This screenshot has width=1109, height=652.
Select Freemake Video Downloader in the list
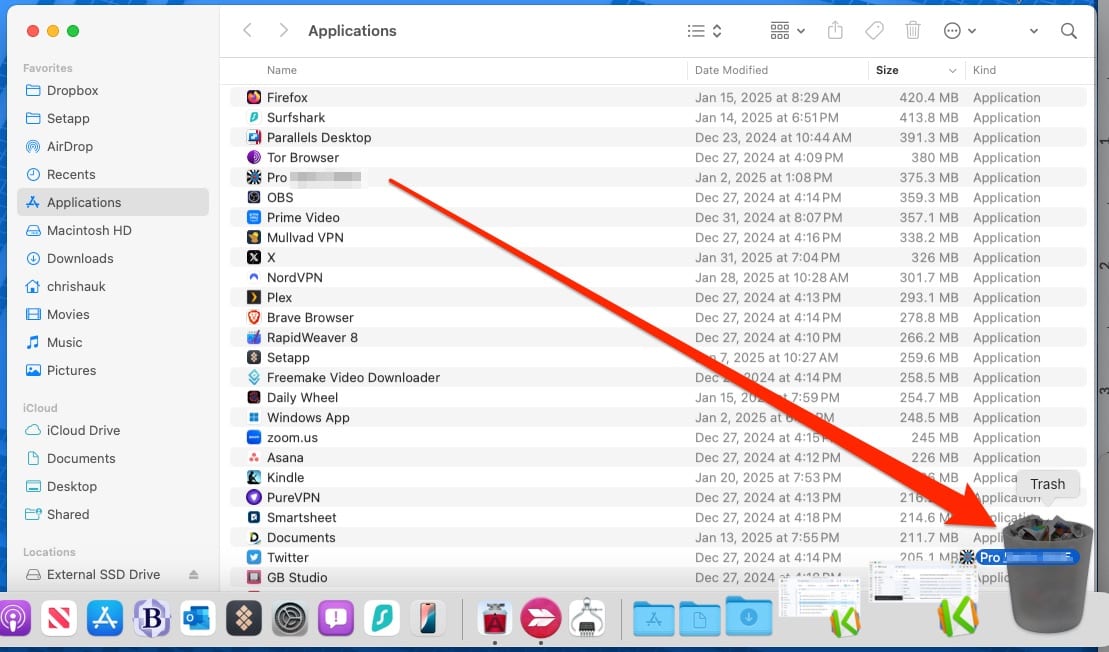click(x=658, y=377)
